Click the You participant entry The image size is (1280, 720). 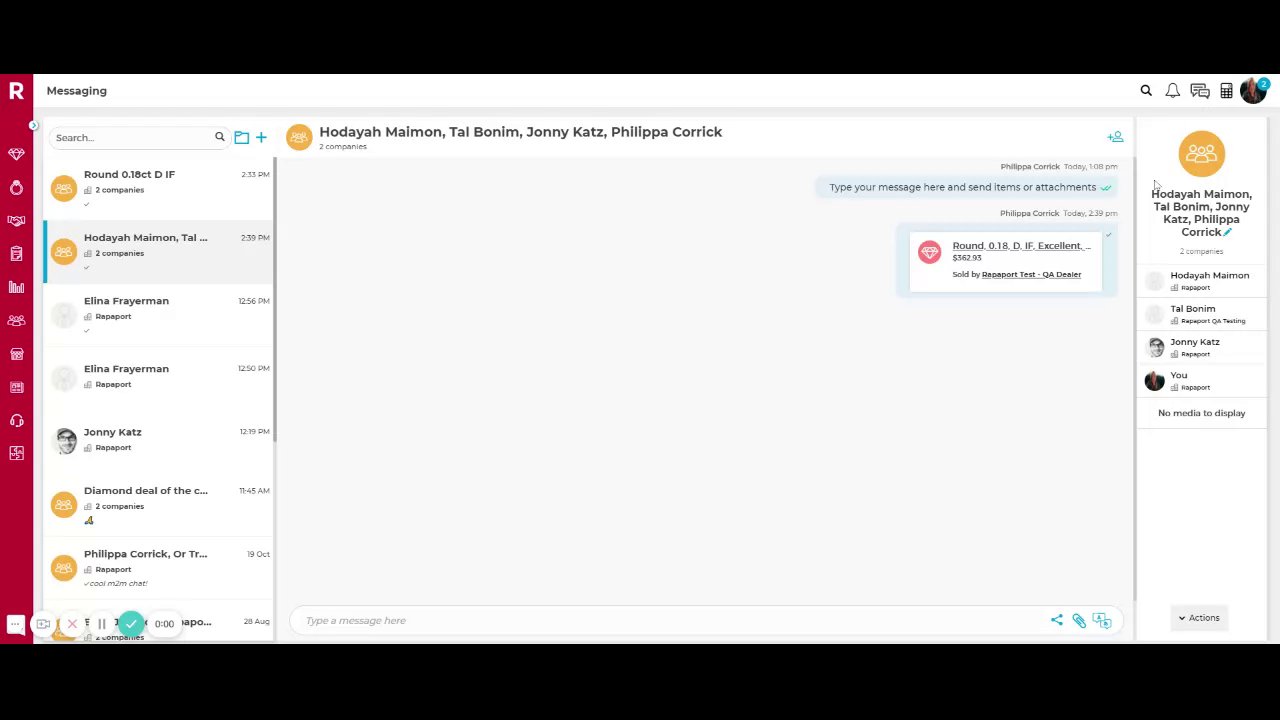(1201, 381)
